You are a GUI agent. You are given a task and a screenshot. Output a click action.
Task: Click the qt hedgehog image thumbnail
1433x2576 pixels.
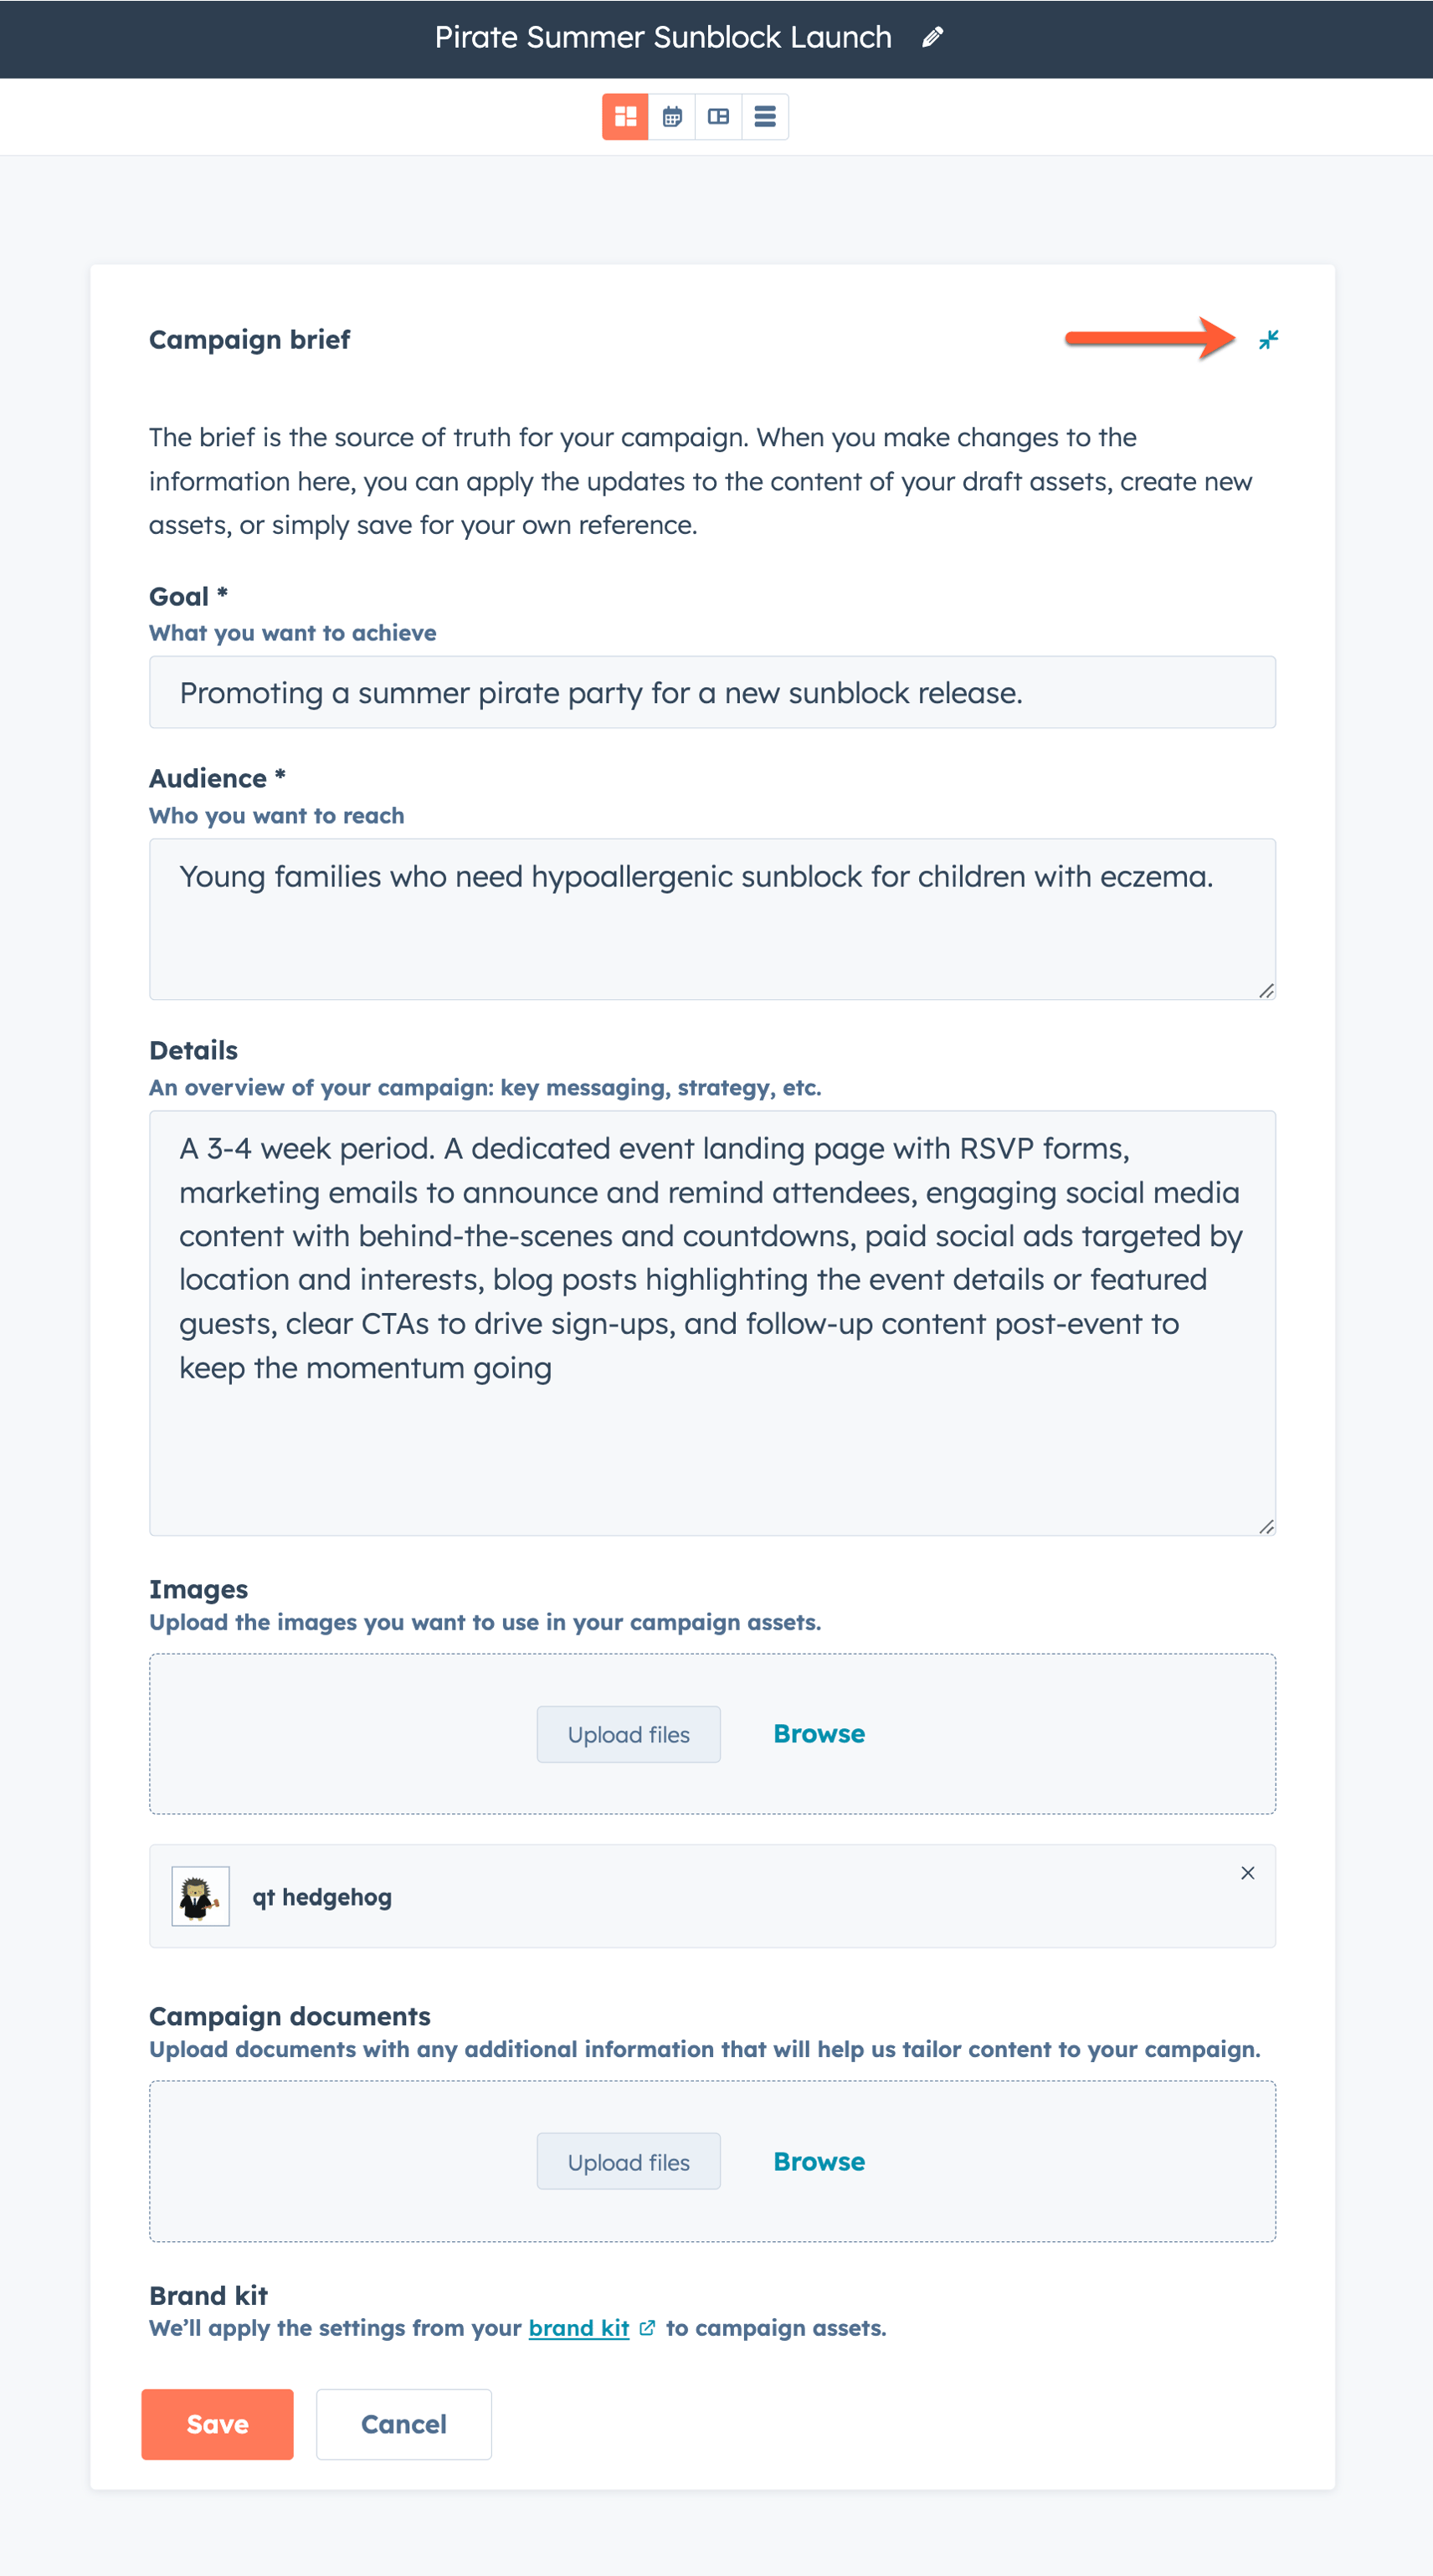point(200,1895)
